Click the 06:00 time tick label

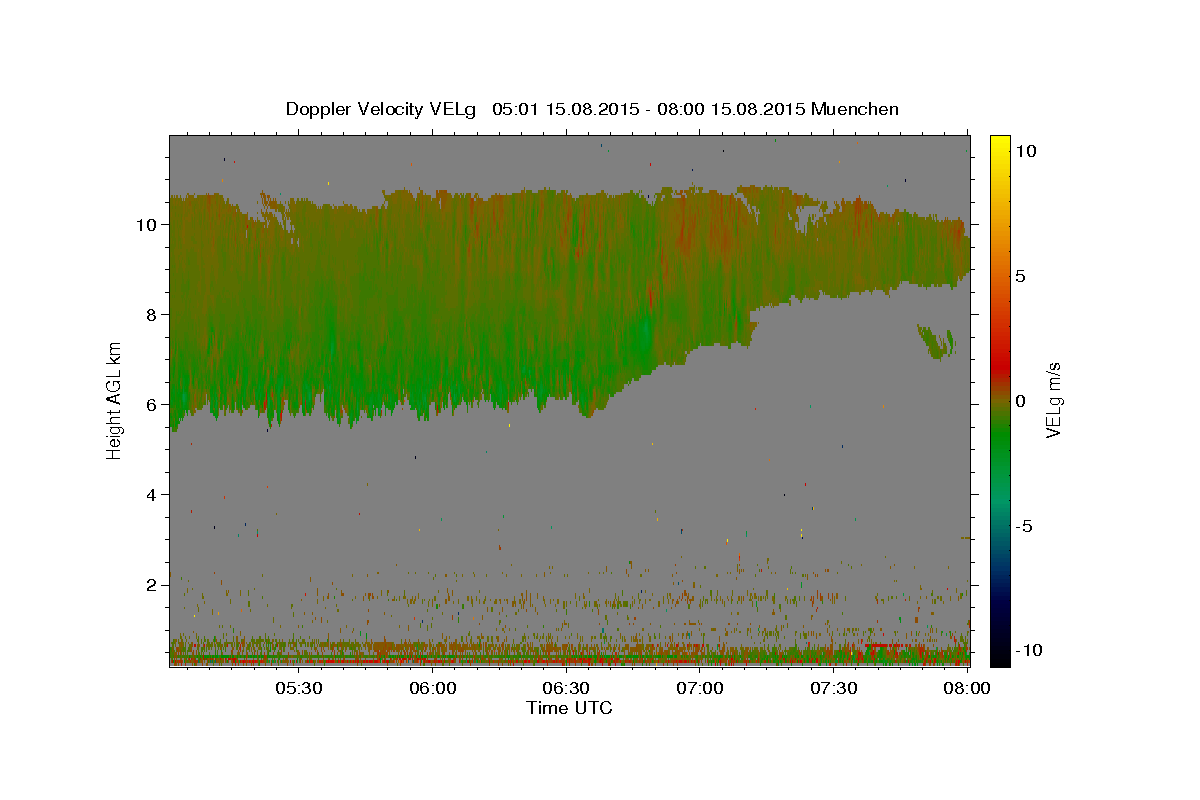click(x=433, y=688)
